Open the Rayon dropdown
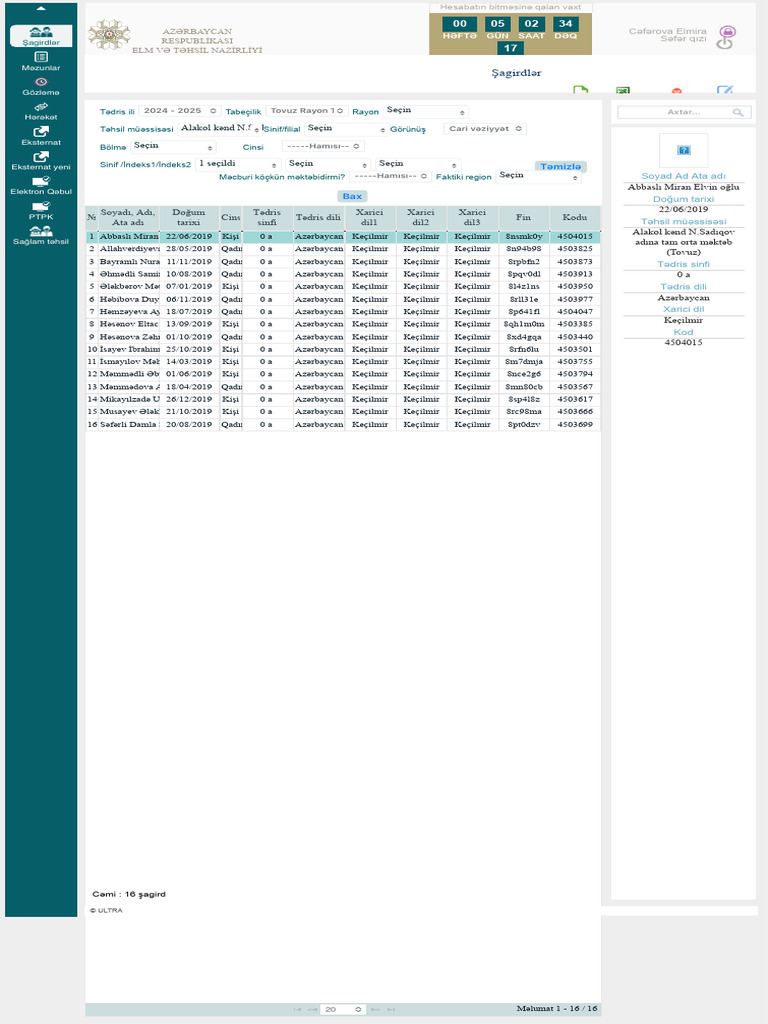Screen dimensions: 768x1024 point(426,112)
